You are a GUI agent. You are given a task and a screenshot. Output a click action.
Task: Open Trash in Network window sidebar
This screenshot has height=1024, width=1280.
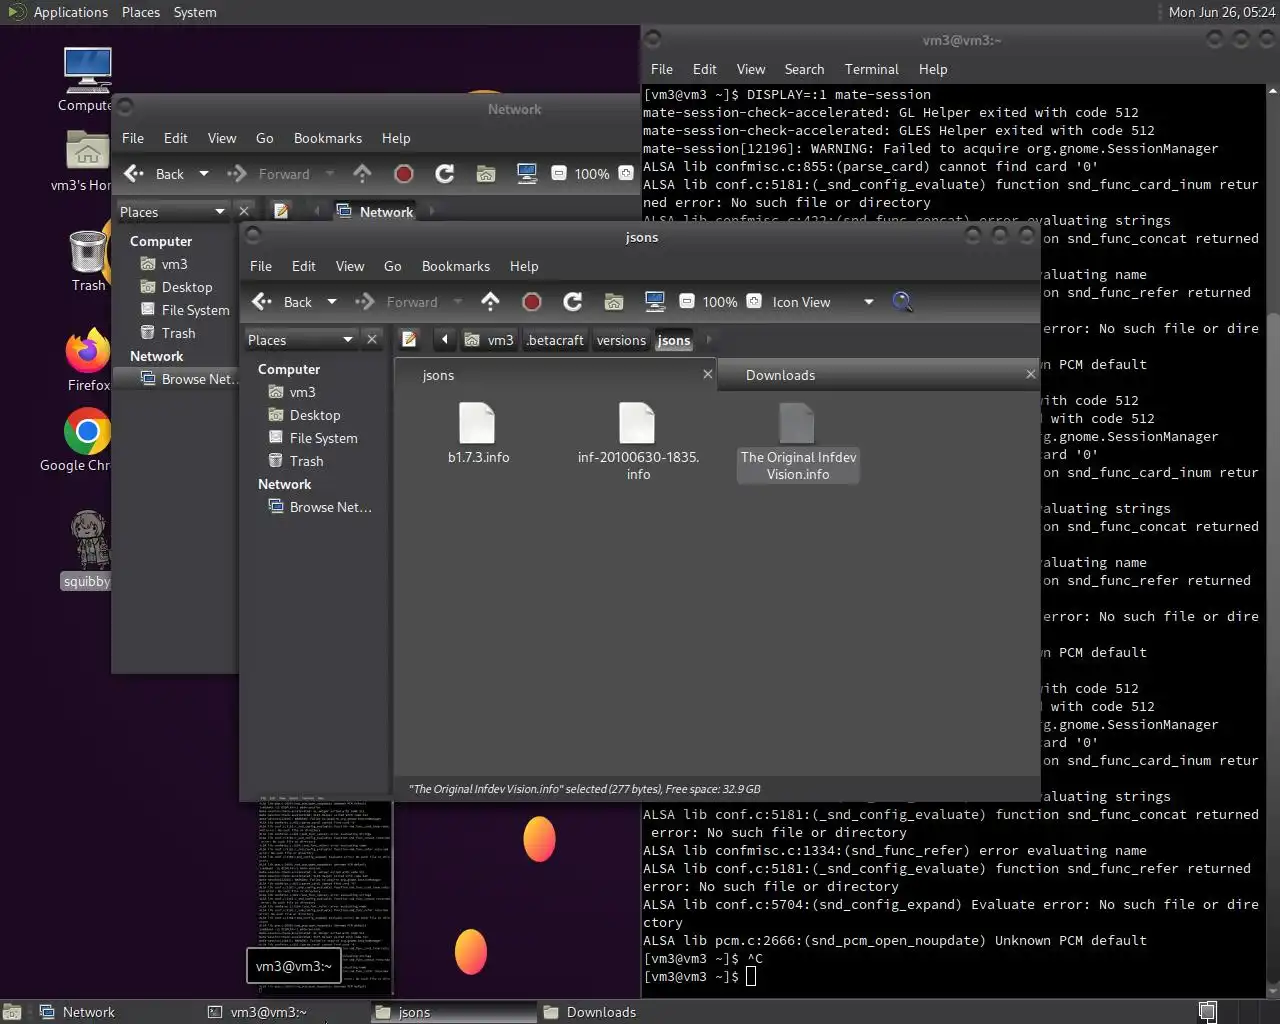tap(168, 333)
